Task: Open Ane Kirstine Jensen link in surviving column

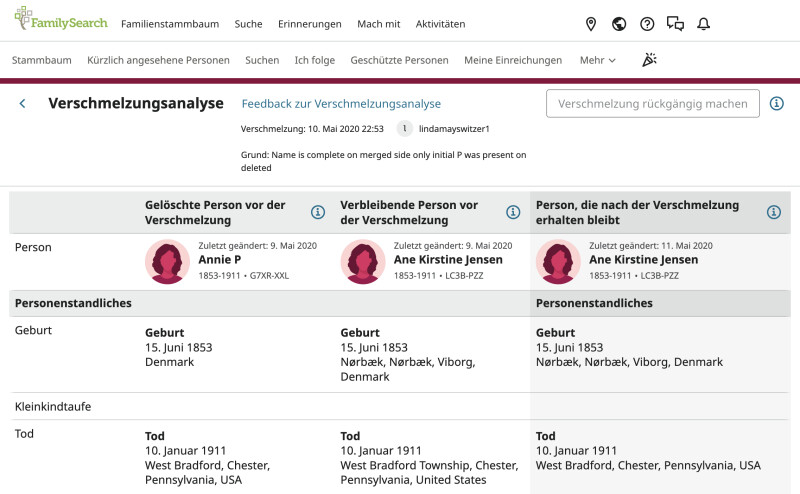Action: tap(643, 260)
